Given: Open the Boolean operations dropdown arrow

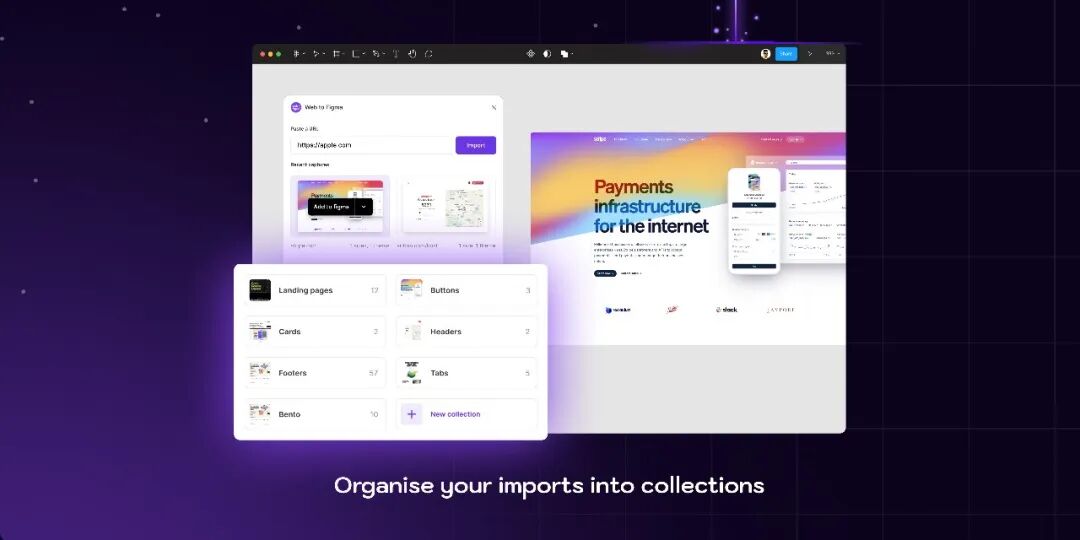Looking at the screenshot, I should point(572,54).
